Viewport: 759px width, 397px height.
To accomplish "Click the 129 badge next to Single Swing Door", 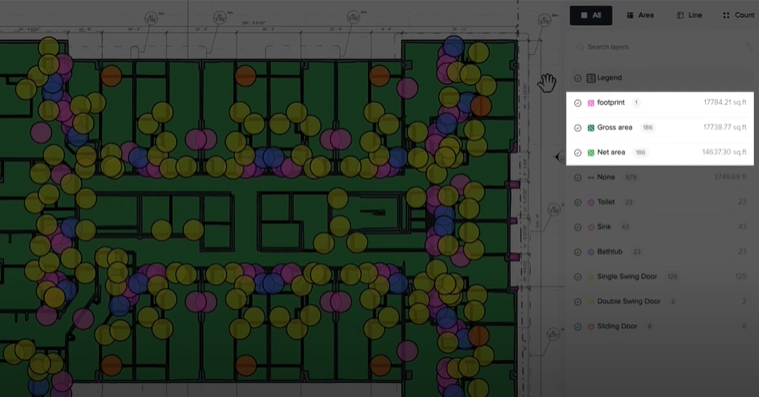I will pos(672,276).
